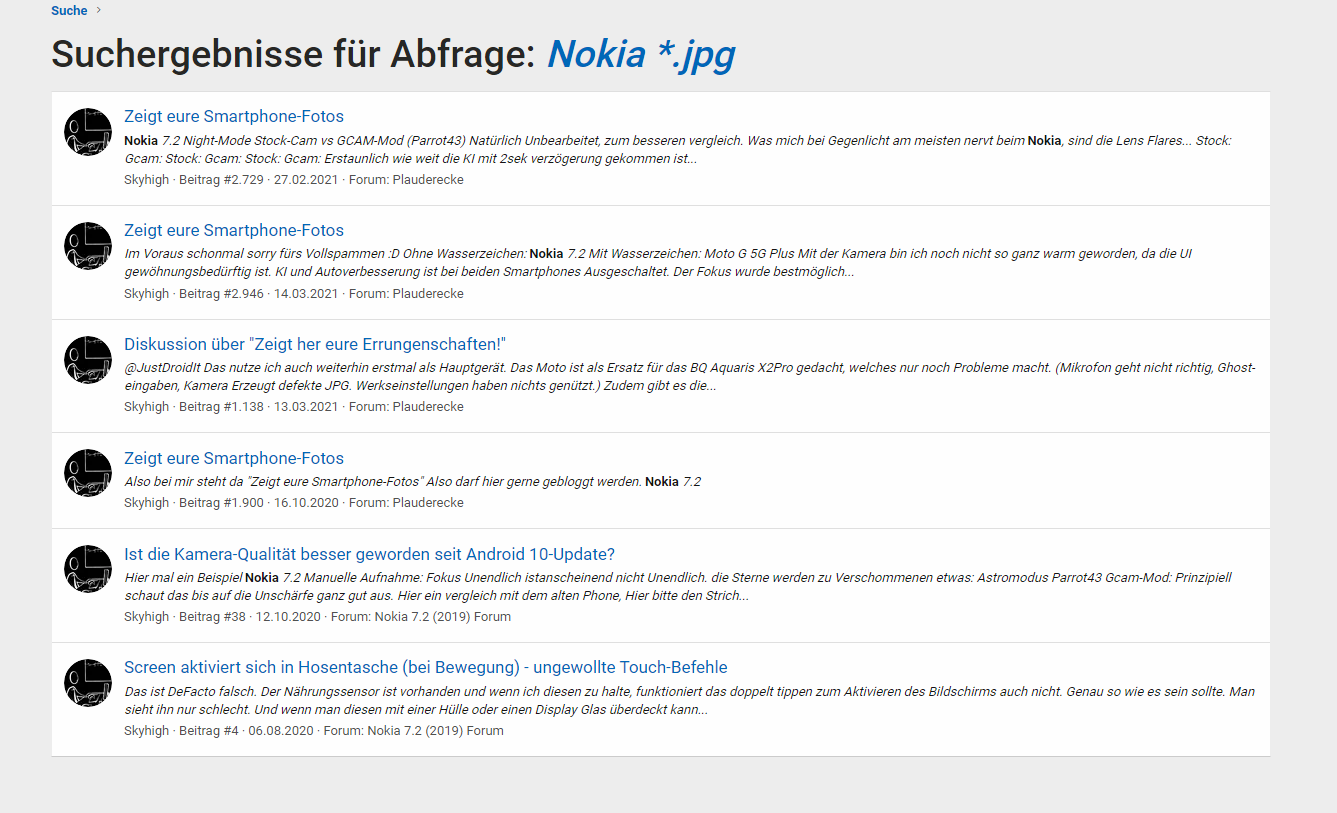Screen dimensions: 1337x813
Task: Click the date 16.10.2020
Action: pos(306,503)
